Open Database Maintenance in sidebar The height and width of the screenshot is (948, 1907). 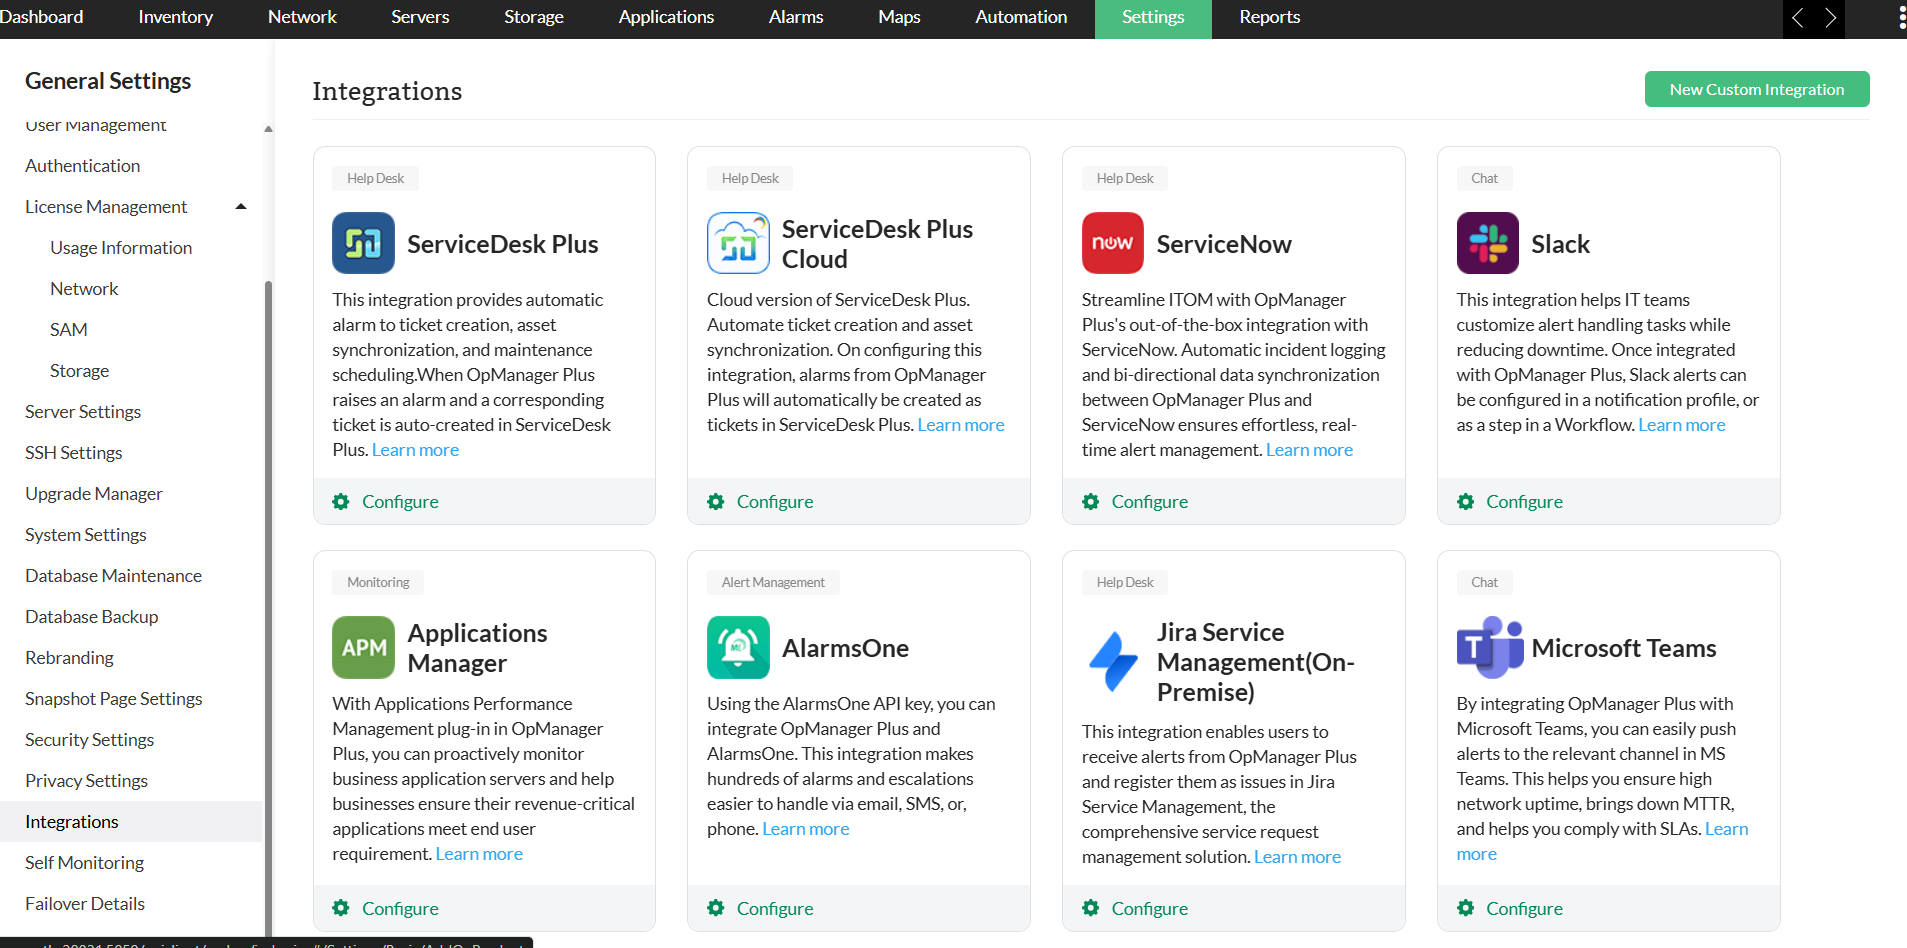click(x=114, y=575)
